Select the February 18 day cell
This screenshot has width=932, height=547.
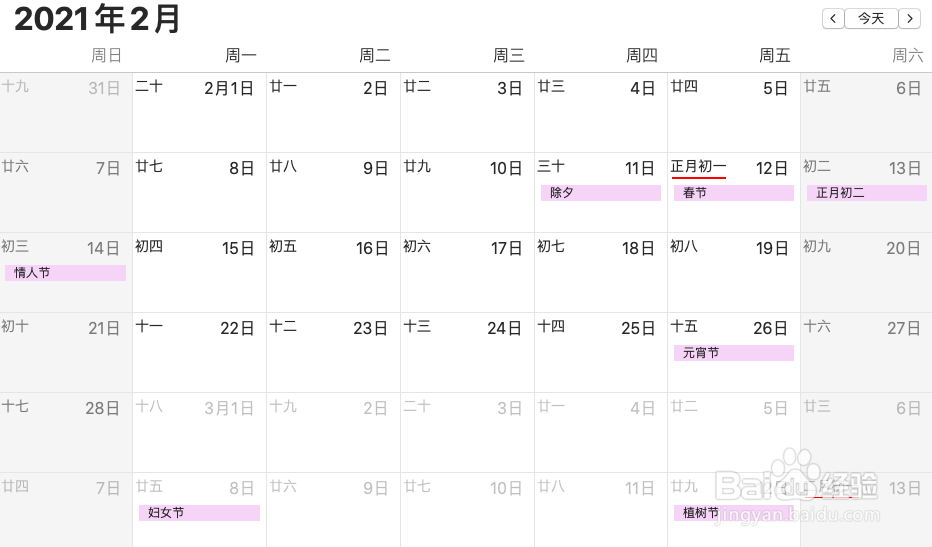pyautogui.click(x=600, y=273)
